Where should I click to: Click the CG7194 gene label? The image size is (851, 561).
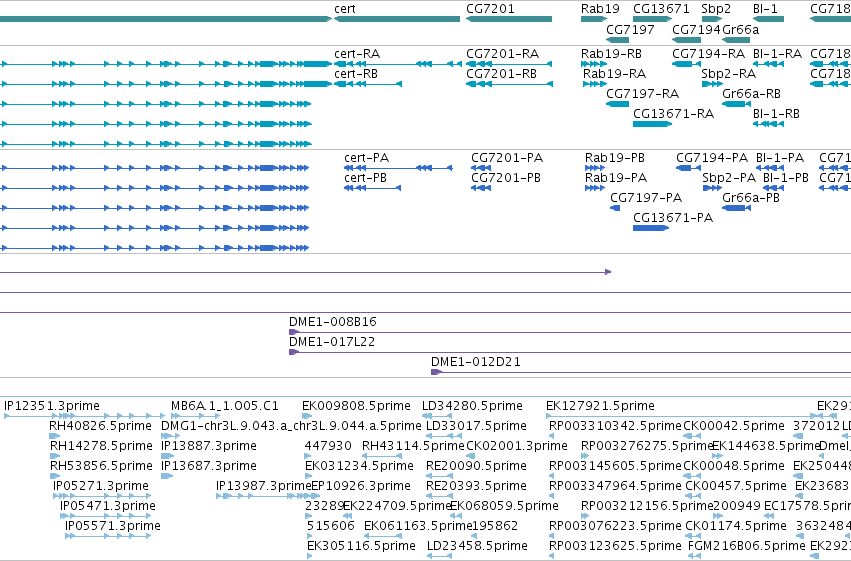(x=696, y=29)
